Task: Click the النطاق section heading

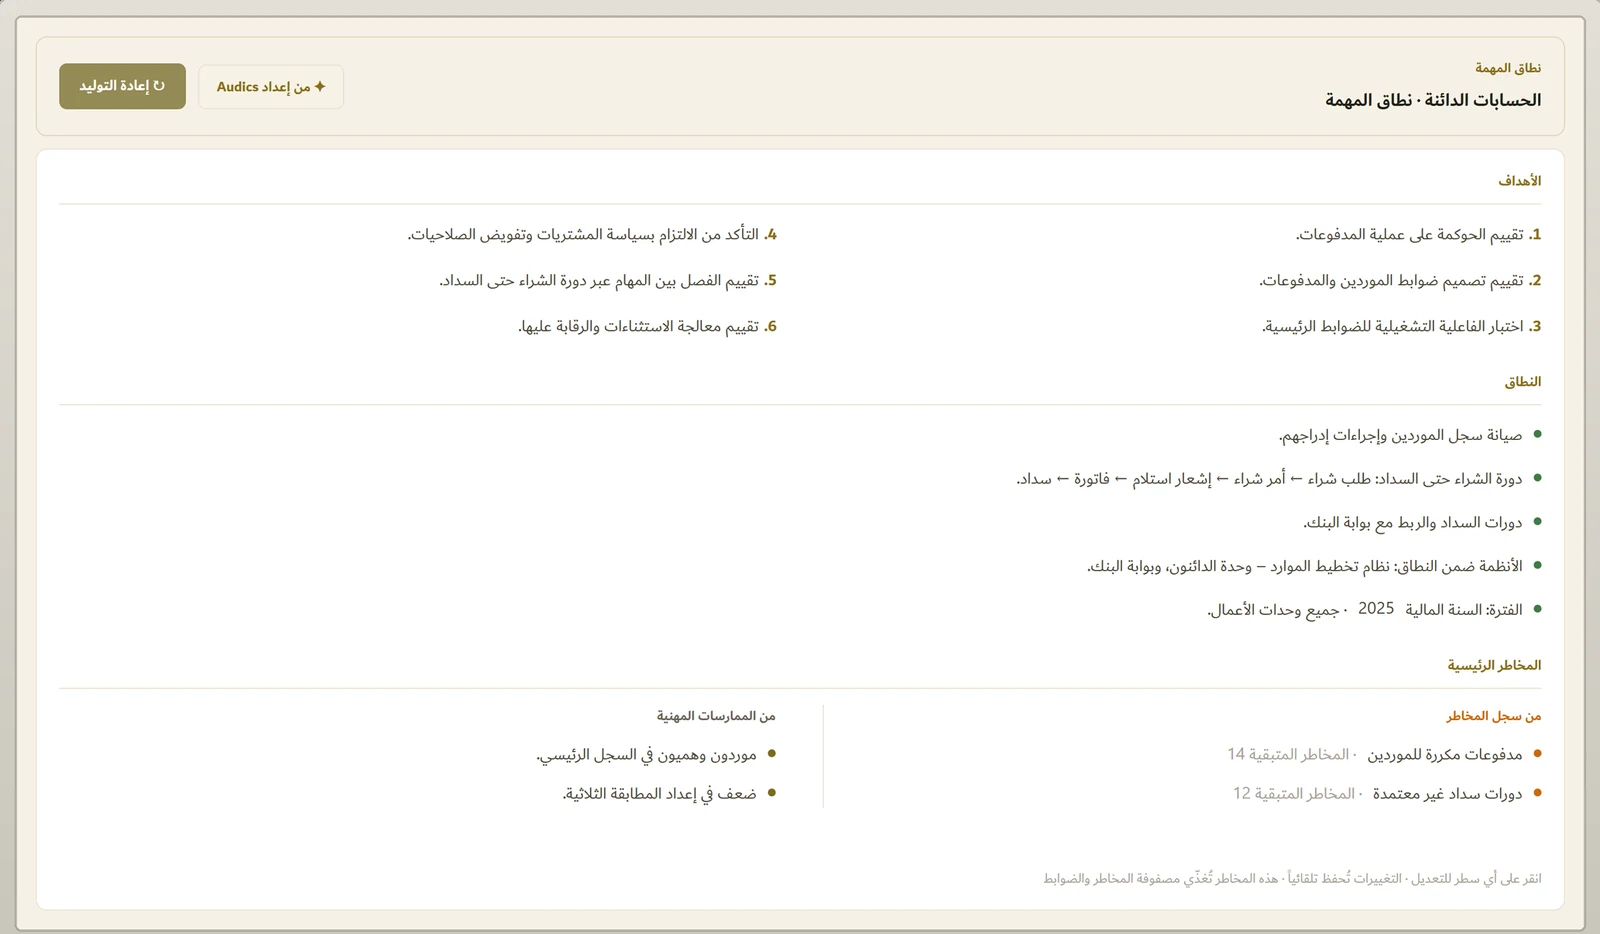Action: tap(1523, 382)
